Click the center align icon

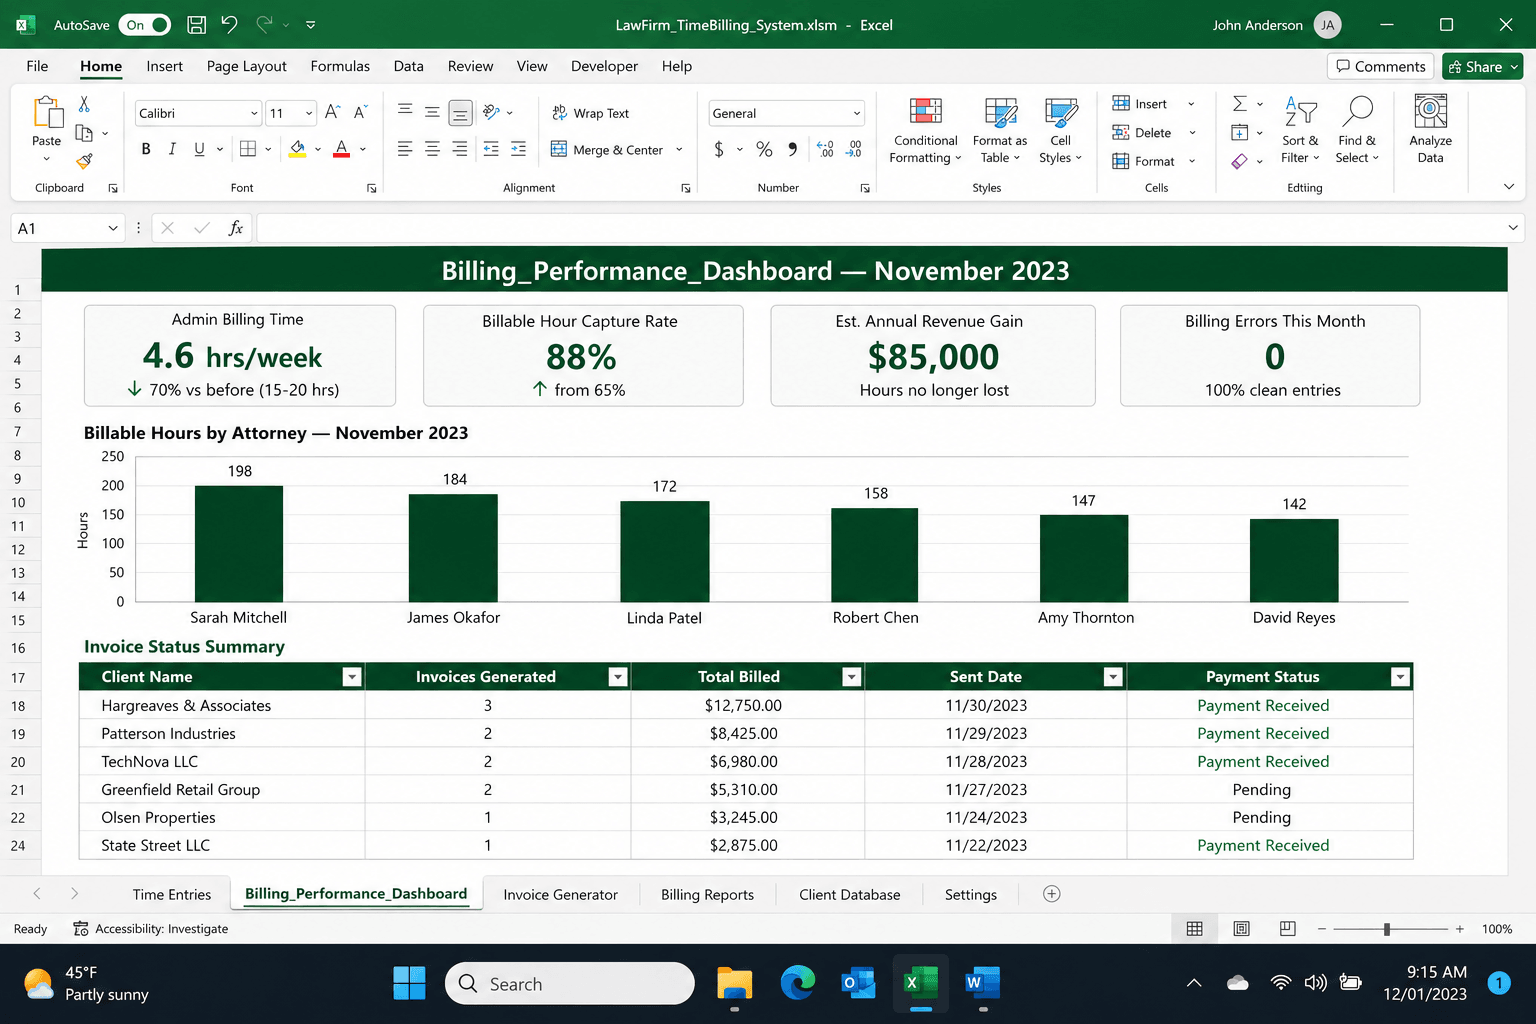432,149
